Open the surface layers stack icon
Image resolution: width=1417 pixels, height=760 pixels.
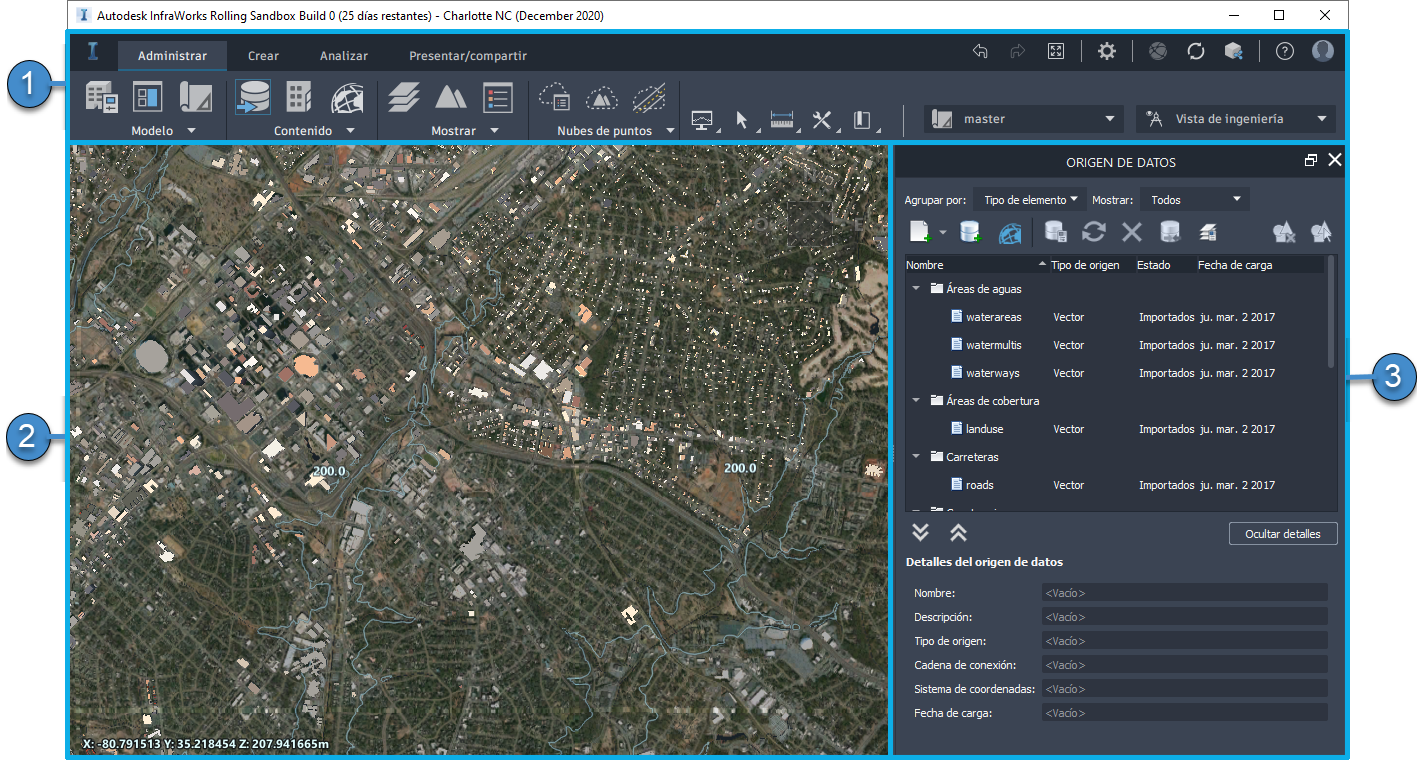(x=404, y=97)
